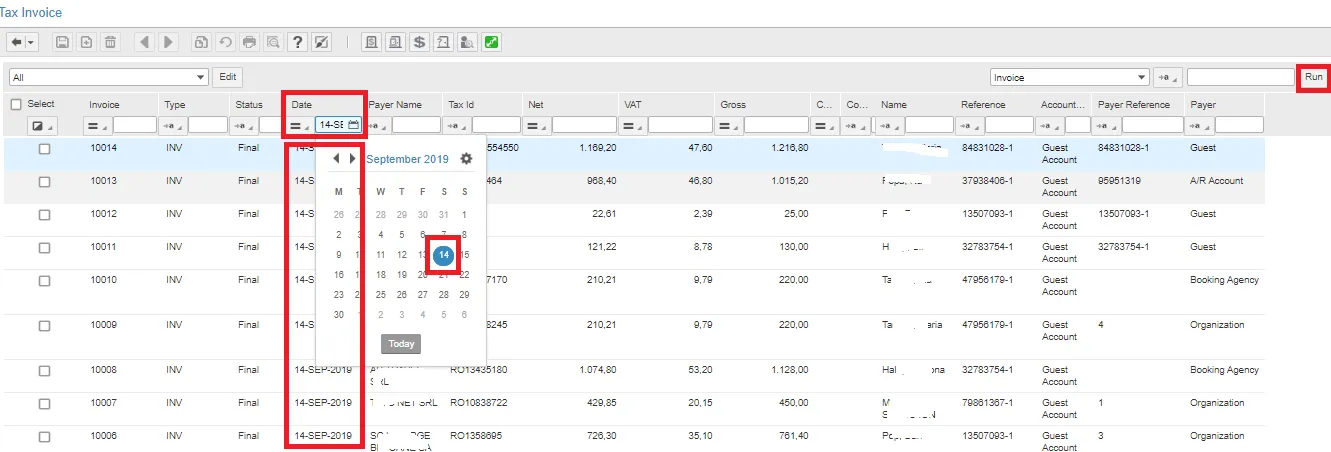Click the print icon

(x=249, y=42)
